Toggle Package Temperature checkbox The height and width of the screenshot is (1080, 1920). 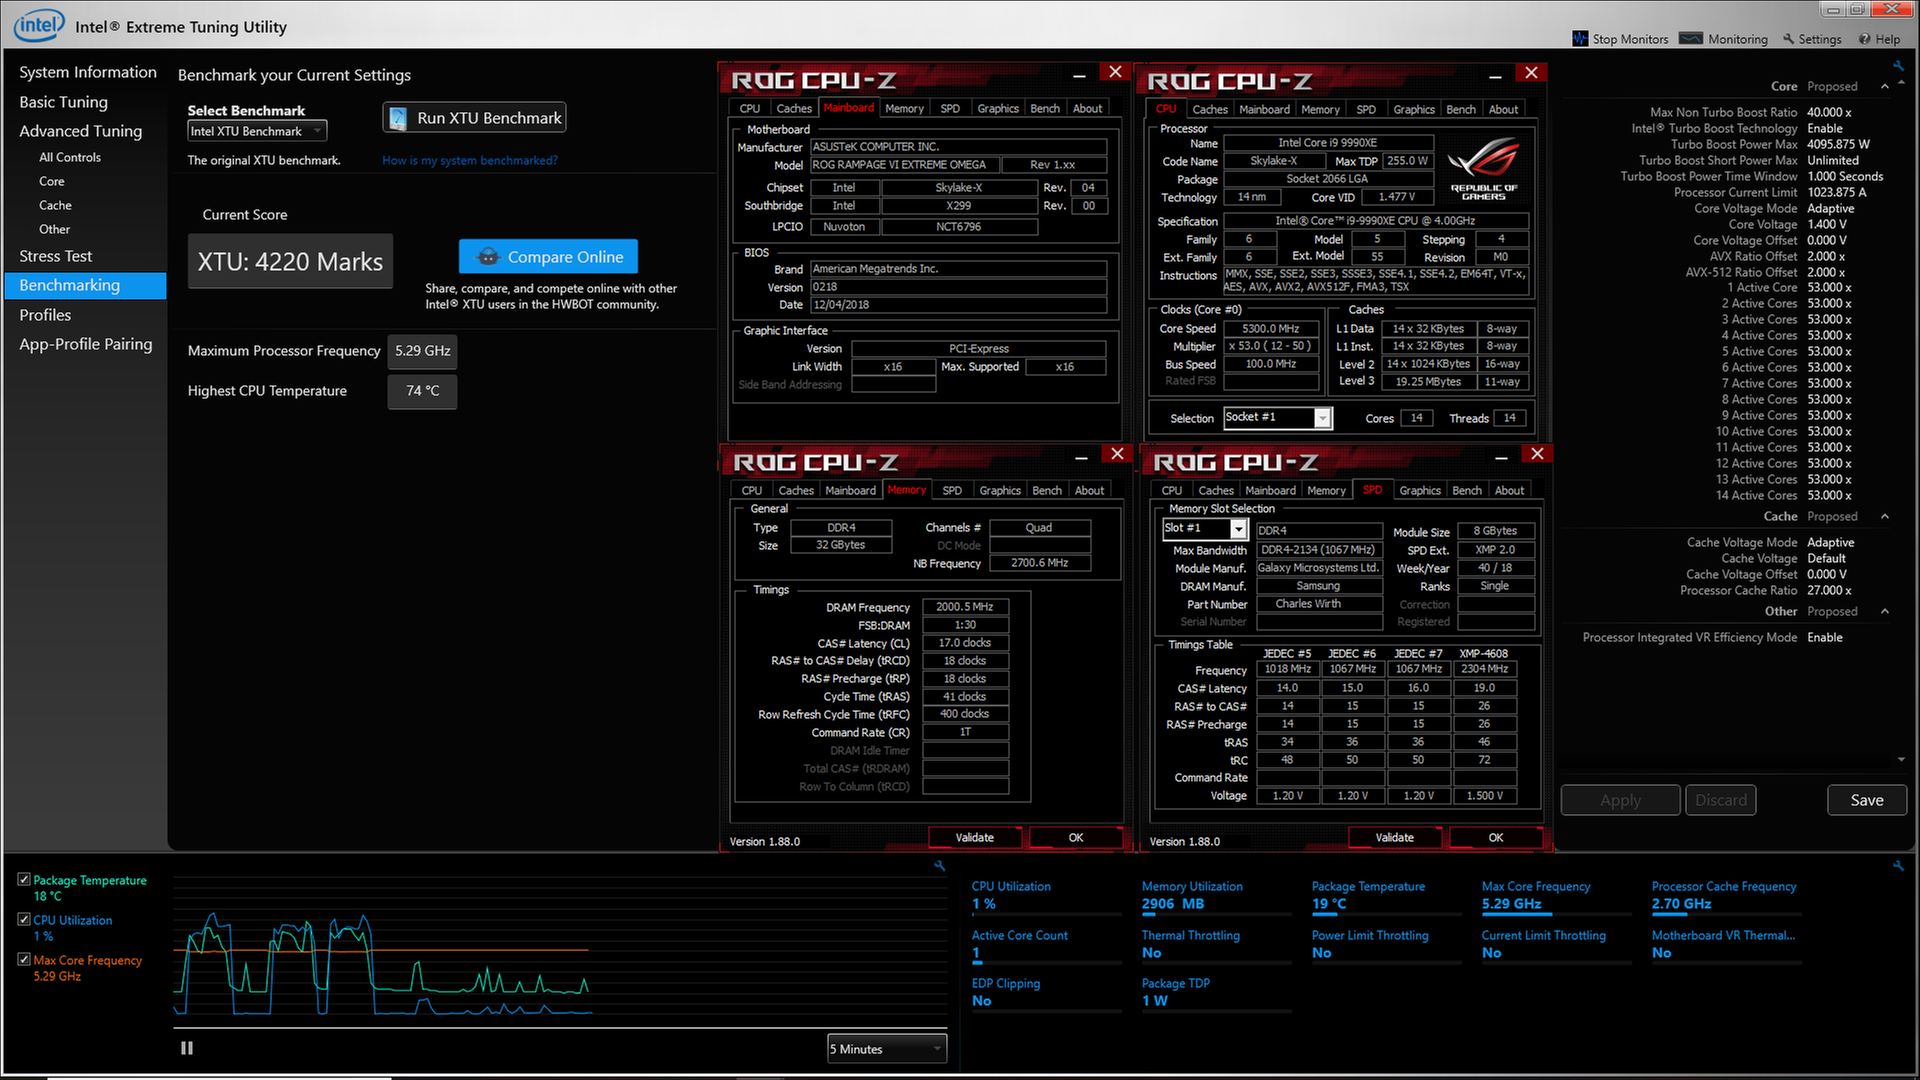point(24,879)
